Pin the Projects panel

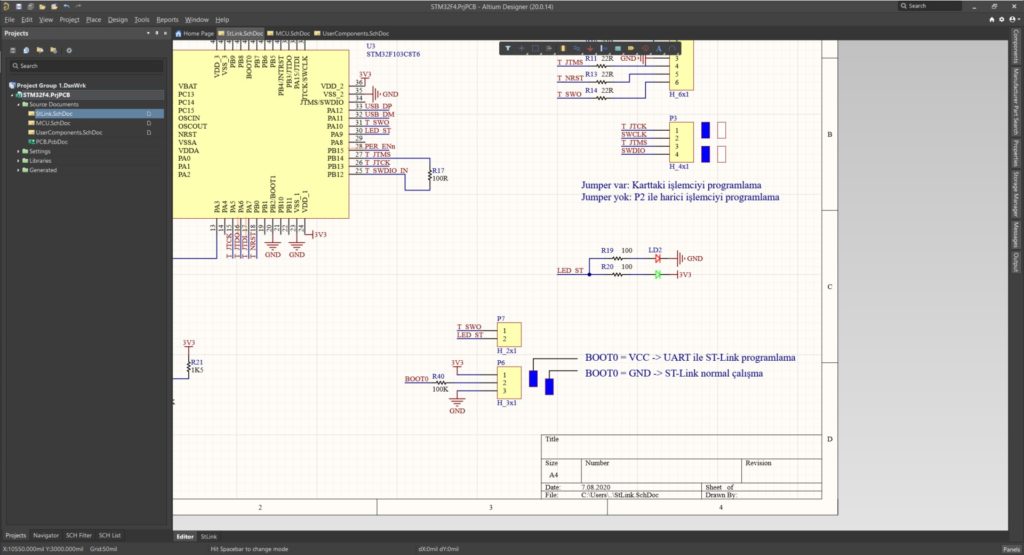point(157,33)
